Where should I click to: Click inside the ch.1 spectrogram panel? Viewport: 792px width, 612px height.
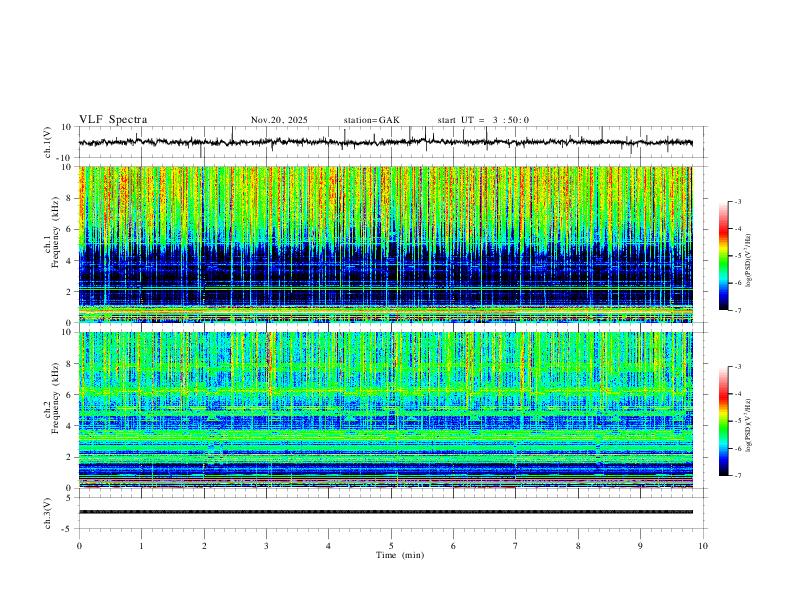coord(385,244)
